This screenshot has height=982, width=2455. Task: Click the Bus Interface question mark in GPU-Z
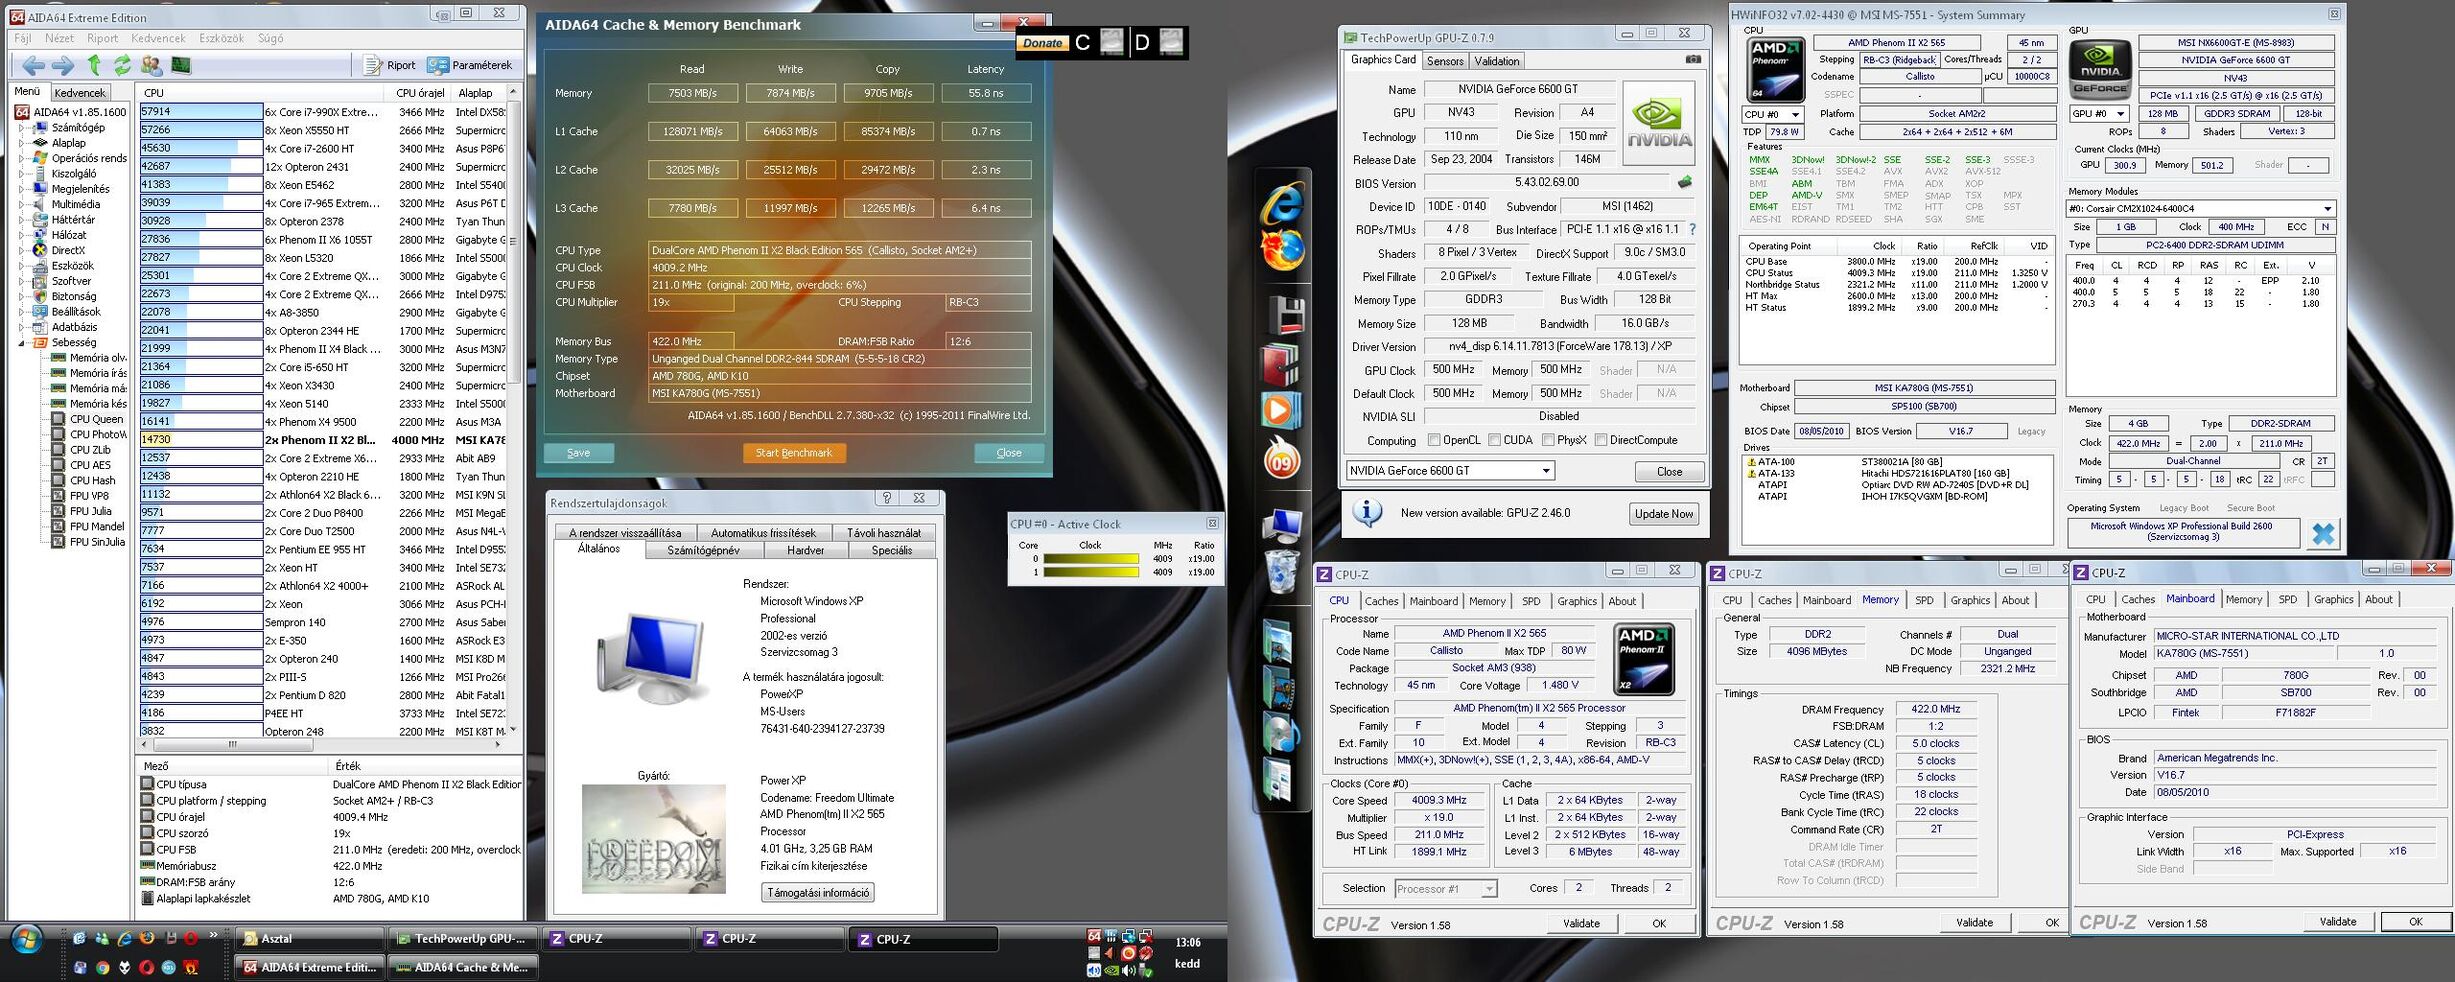(1692, 229)
